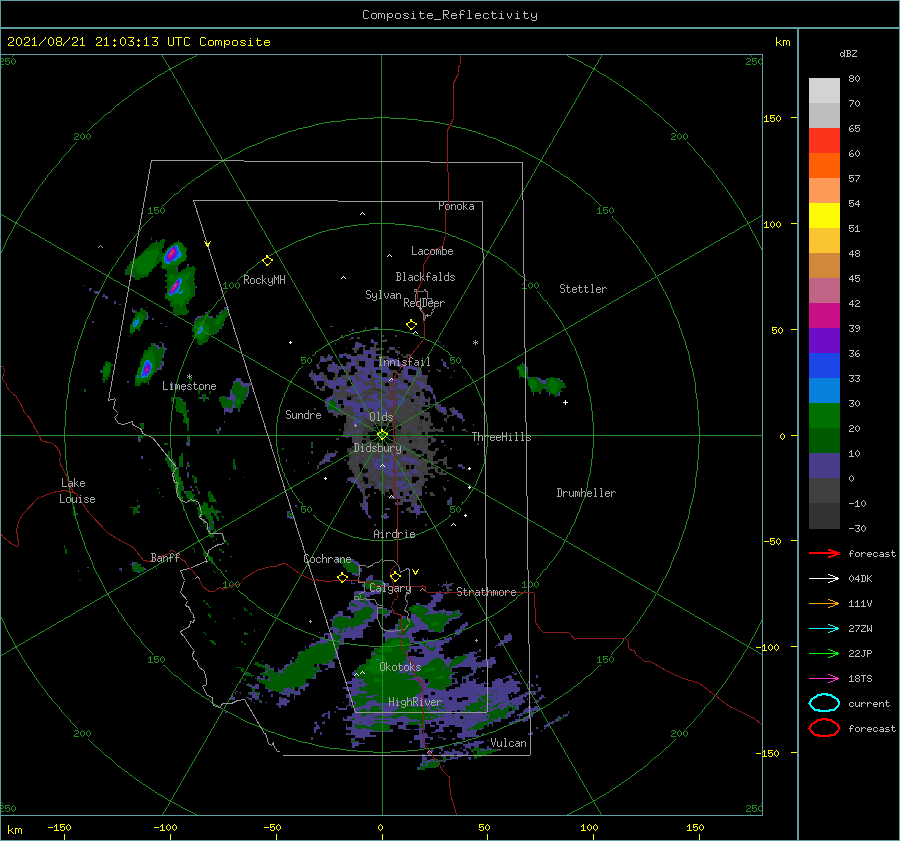Click the Vulcan label

pyautogui.click(x=509, y=743)
